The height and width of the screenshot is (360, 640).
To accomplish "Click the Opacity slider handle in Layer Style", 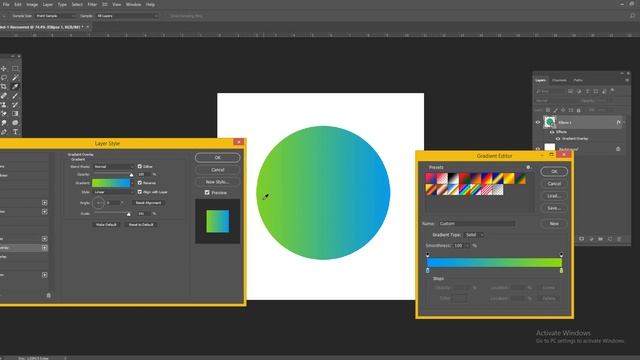I will [x=131, y=175].
